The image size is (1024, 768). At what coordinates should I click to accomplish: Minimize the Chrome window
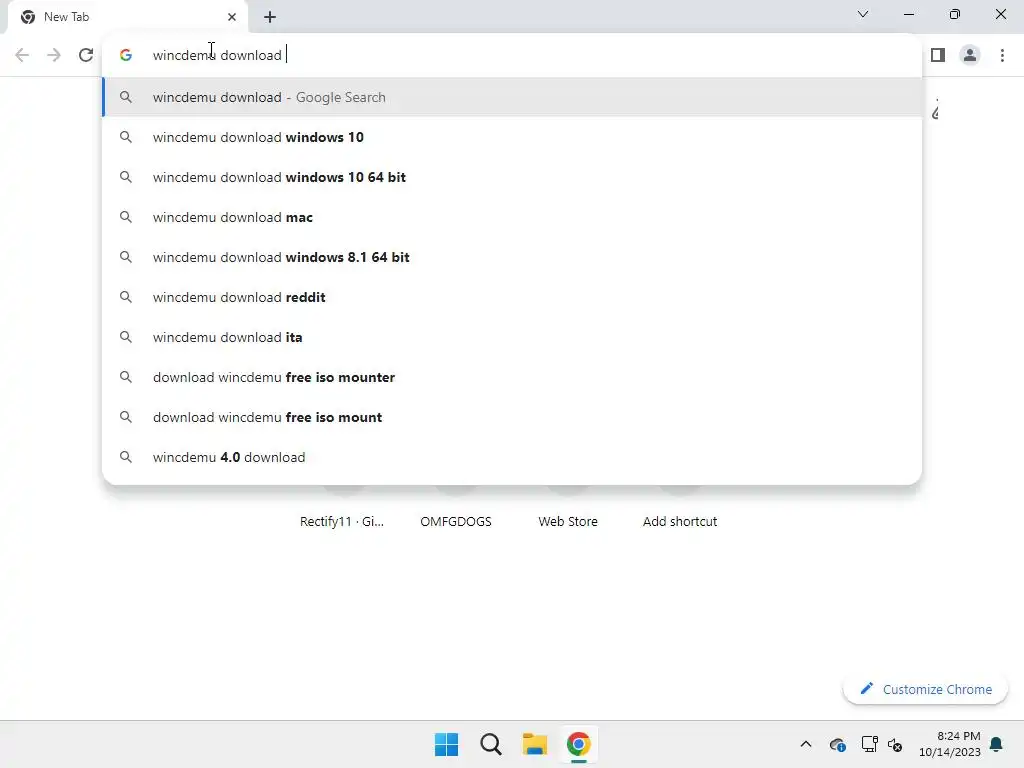[909, 14]
